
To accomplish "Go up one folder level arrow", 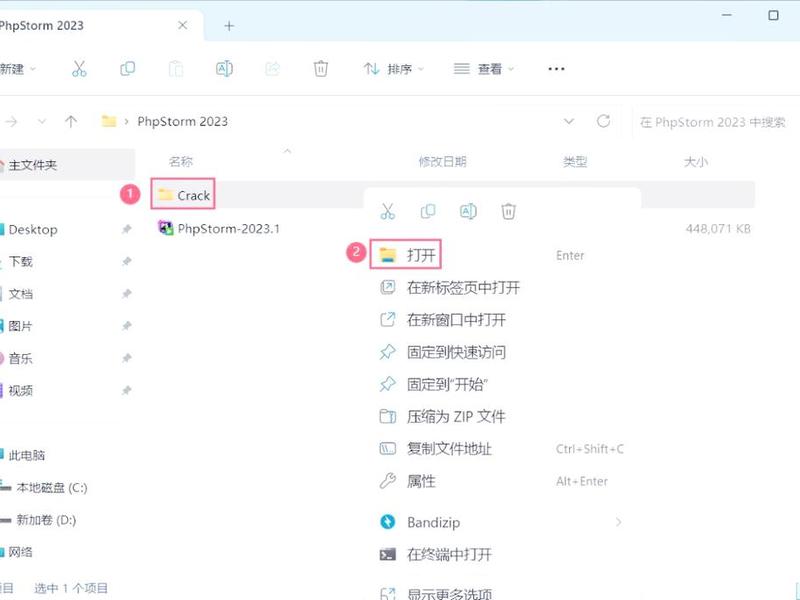I will 71,121.
